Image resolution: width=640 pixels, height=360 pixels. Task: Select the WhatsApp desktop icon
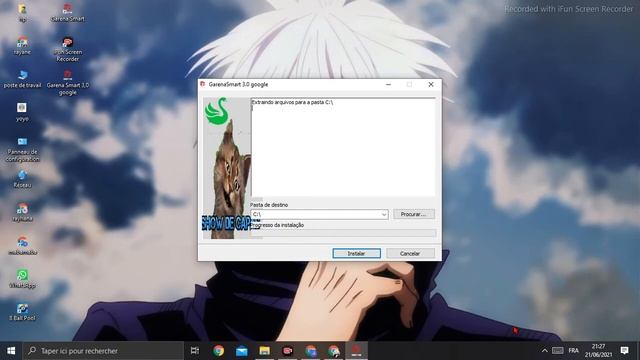[x=22, y=279]
